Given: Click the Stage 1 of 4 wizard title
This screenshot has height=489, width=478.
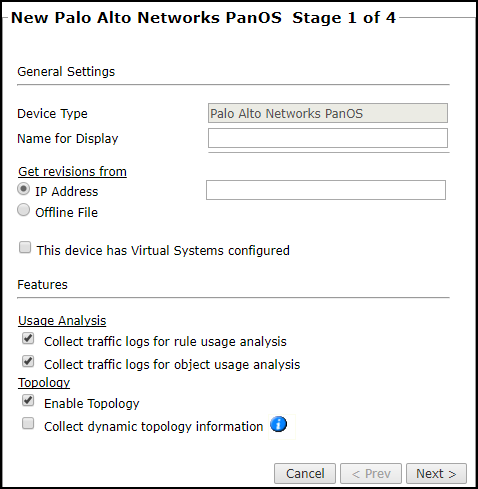Looking at the screenshot, I should coord(344,18).
